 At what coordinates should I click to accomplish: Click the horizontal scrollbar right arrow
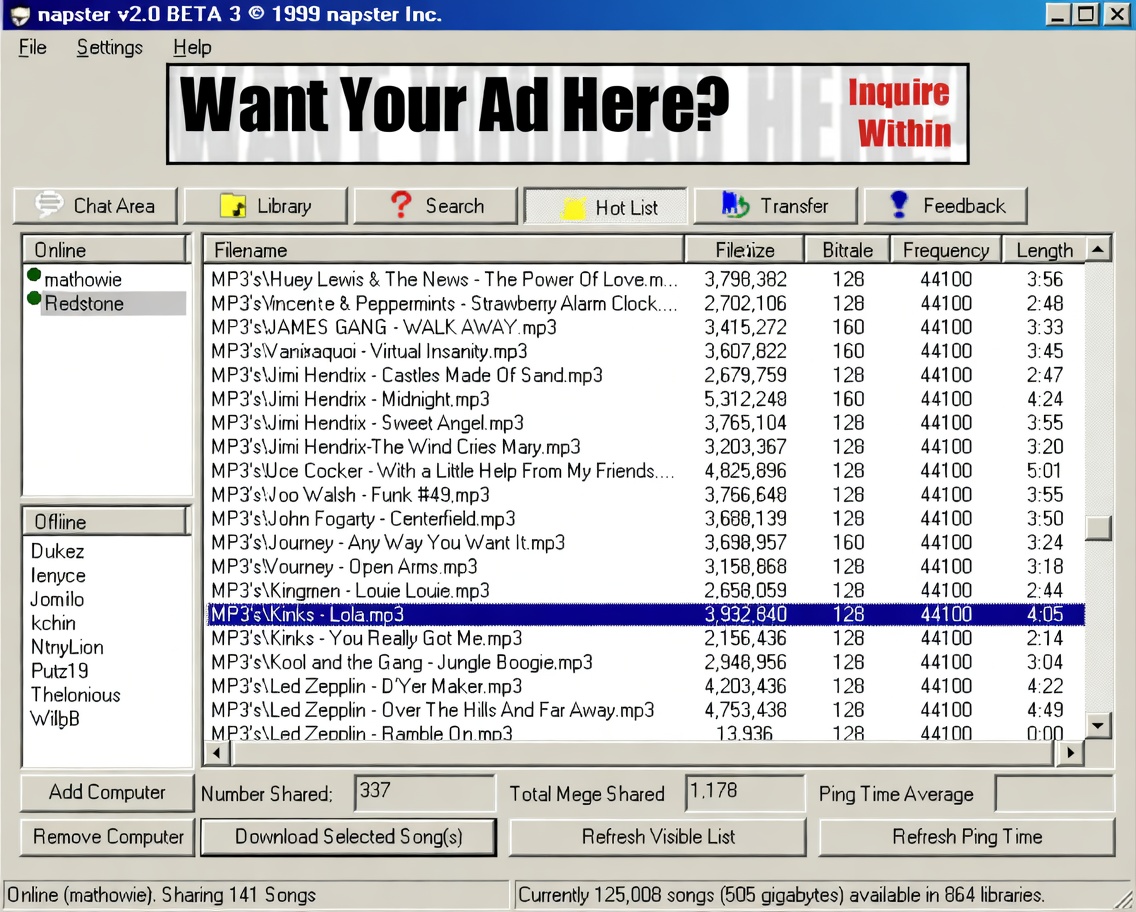pyautogui.click(x=1071, y=753)
